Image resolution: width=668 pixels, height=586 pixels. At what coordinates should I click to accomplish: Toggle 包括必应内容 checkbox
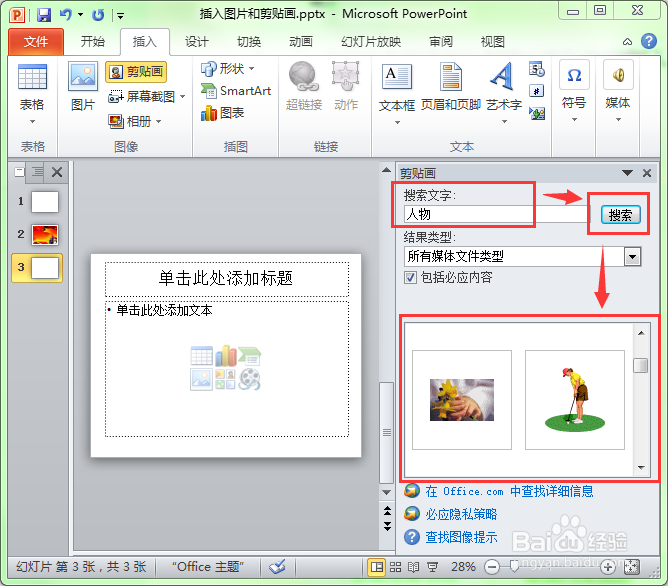click(x=410, y=278)
